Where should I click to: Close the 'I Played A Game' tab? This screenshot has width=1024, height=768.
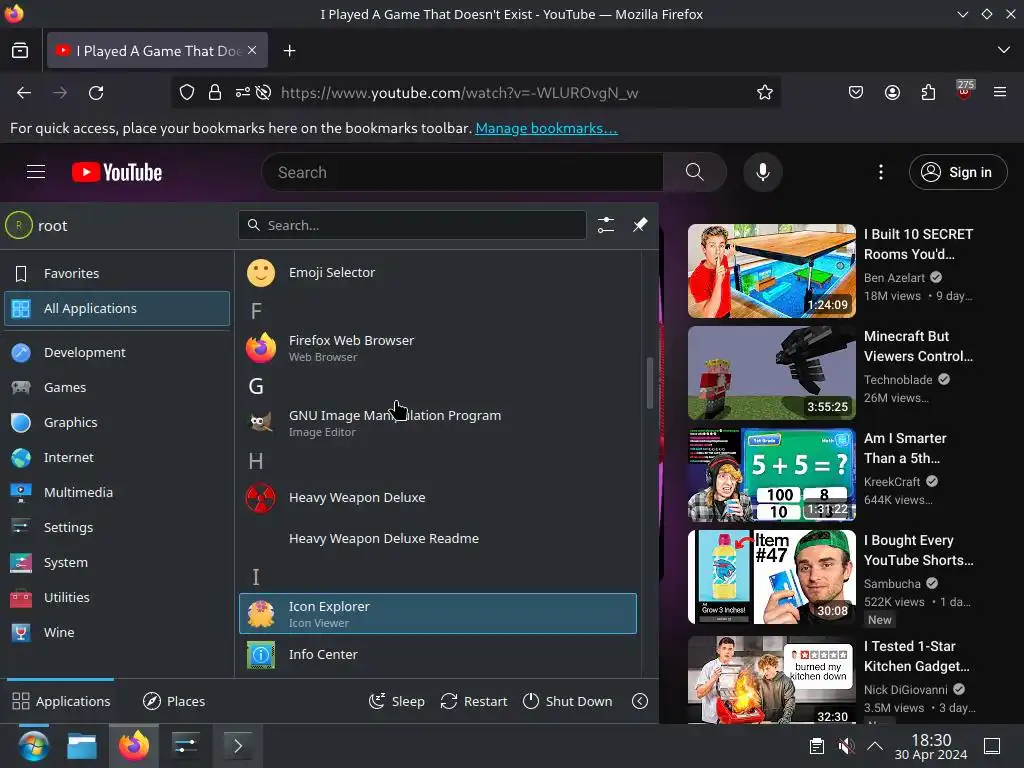[x=252, y=50]
